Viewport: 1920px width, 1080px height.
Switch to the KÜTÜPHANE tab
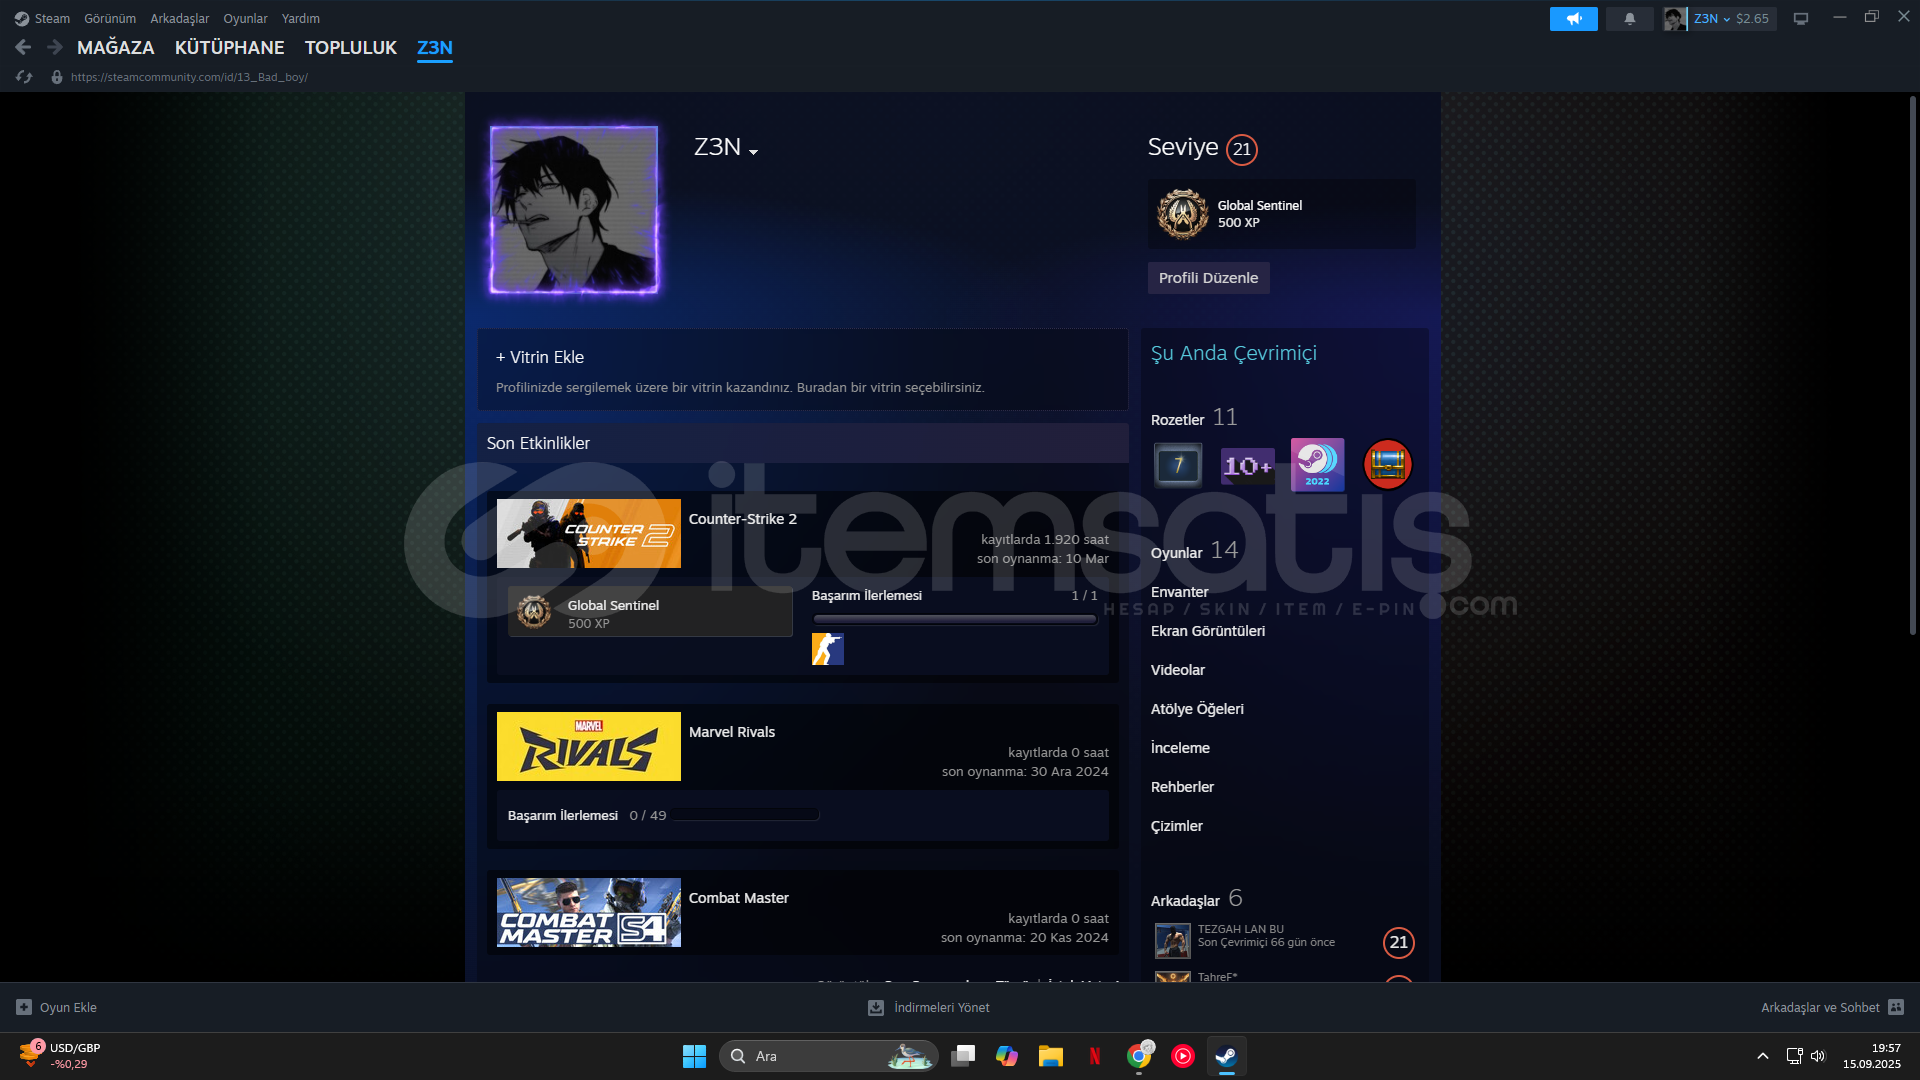tap(230, 47)
